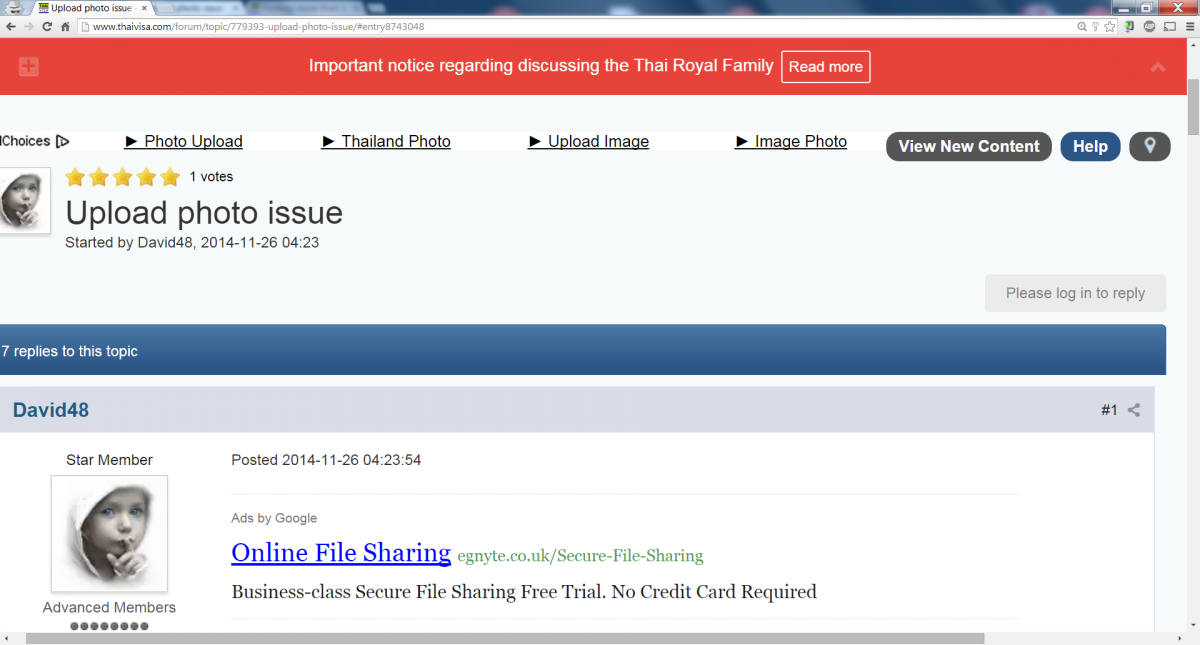
Task: Reload the page with the refresh icon
Action: [x=47, y=27]
